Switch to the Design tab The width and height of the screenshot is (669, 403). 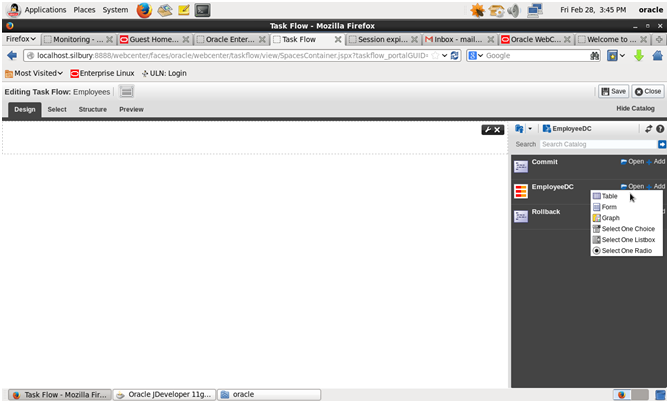pyautogui.click(x=25, y=110)
